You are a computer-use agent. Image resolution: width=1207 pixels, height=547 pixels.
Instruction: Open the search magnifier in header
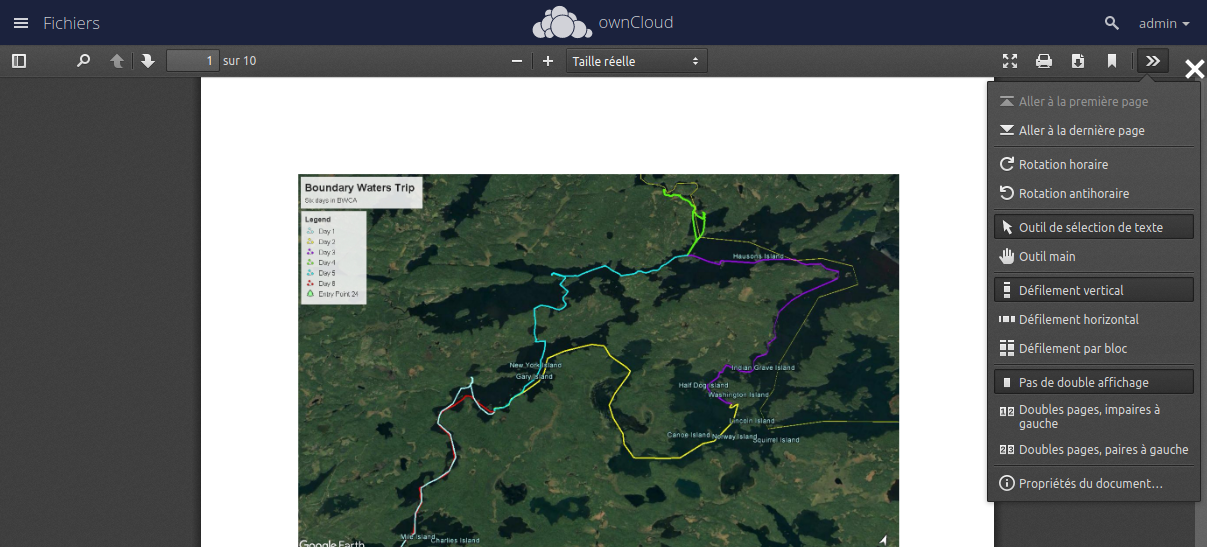[x=1112, y=23]
